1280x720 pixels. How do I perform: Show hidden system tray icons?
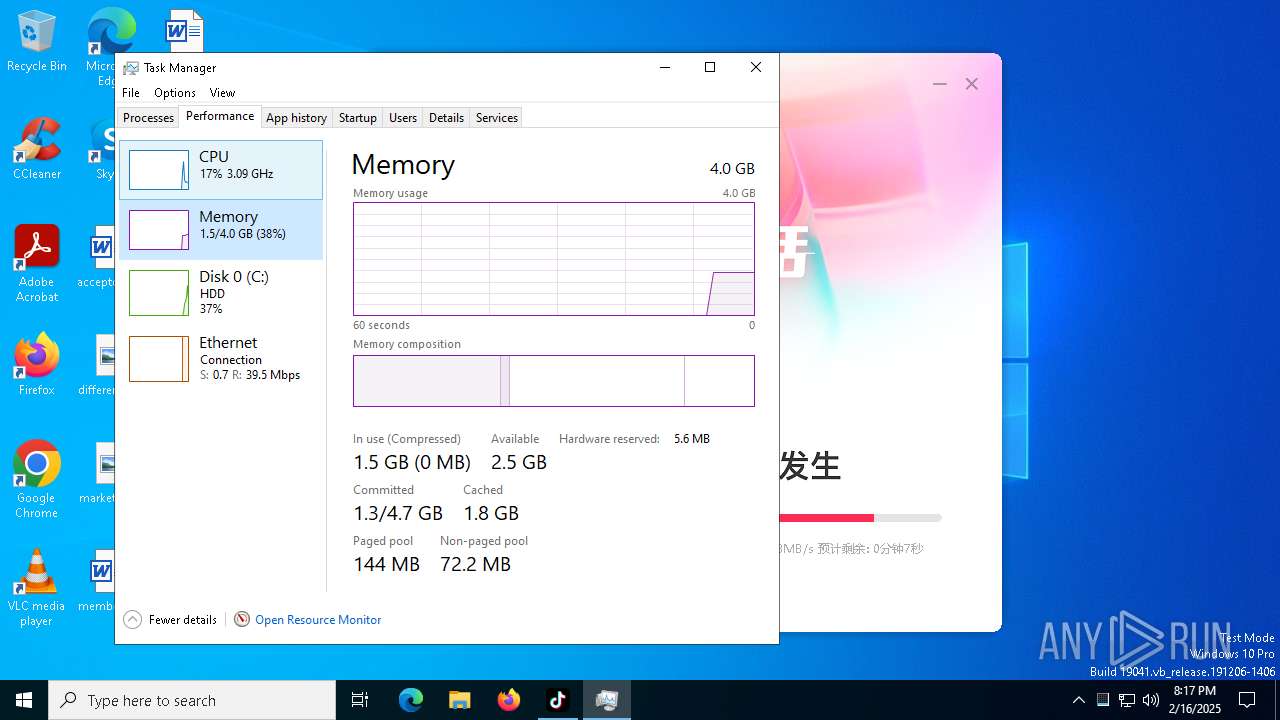click(x=1078, y=700)
